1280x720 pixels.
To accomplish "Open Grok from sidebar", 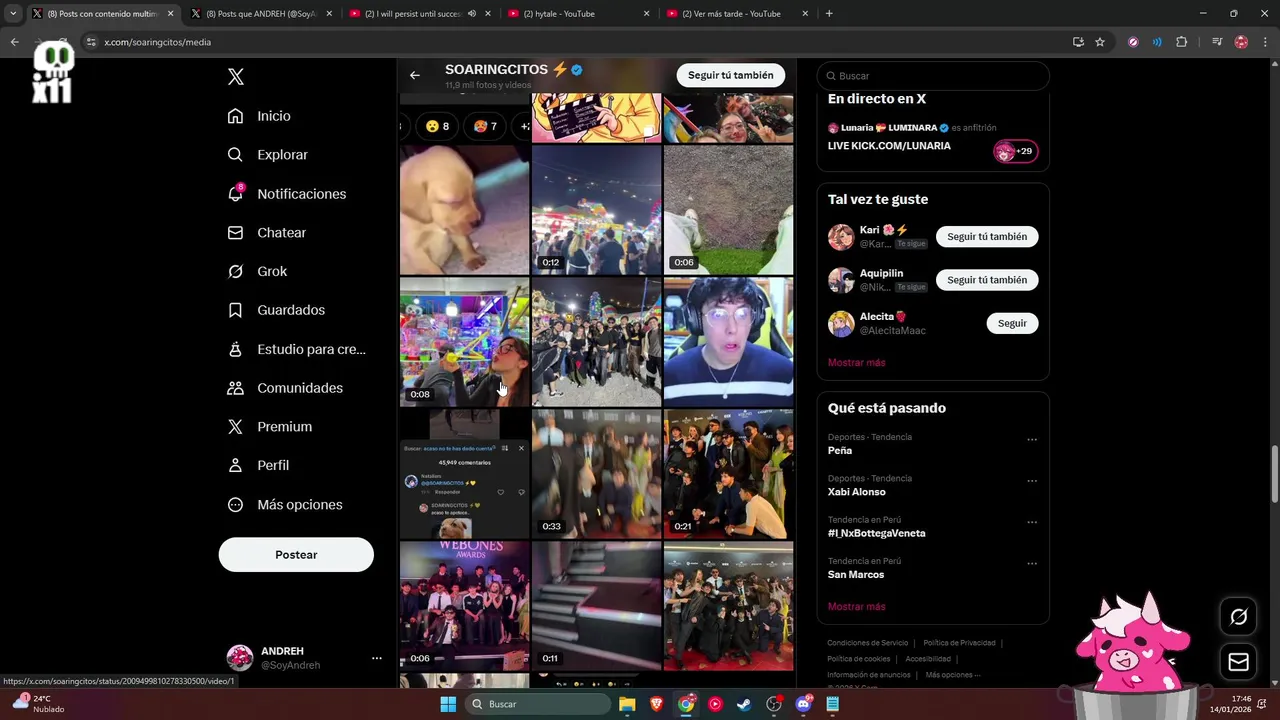I will pyautogui.click(x=257, y=271).
